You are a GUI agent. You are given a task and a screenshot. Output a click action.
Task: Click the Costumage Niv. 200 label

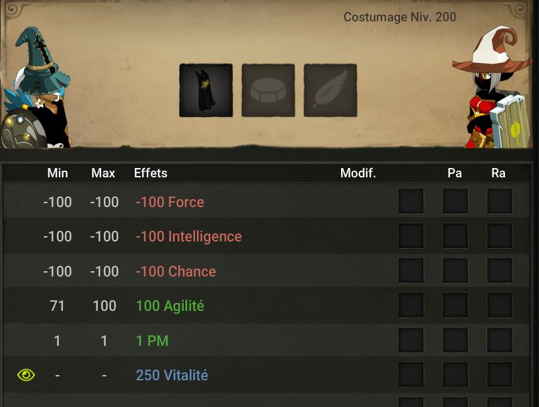pos(400,17)
